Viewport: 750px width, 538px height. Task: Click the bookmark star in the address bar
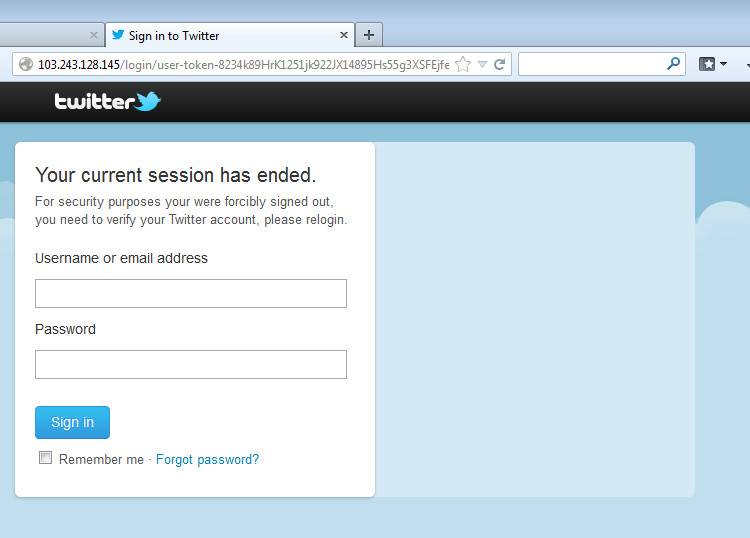(463, 64)
